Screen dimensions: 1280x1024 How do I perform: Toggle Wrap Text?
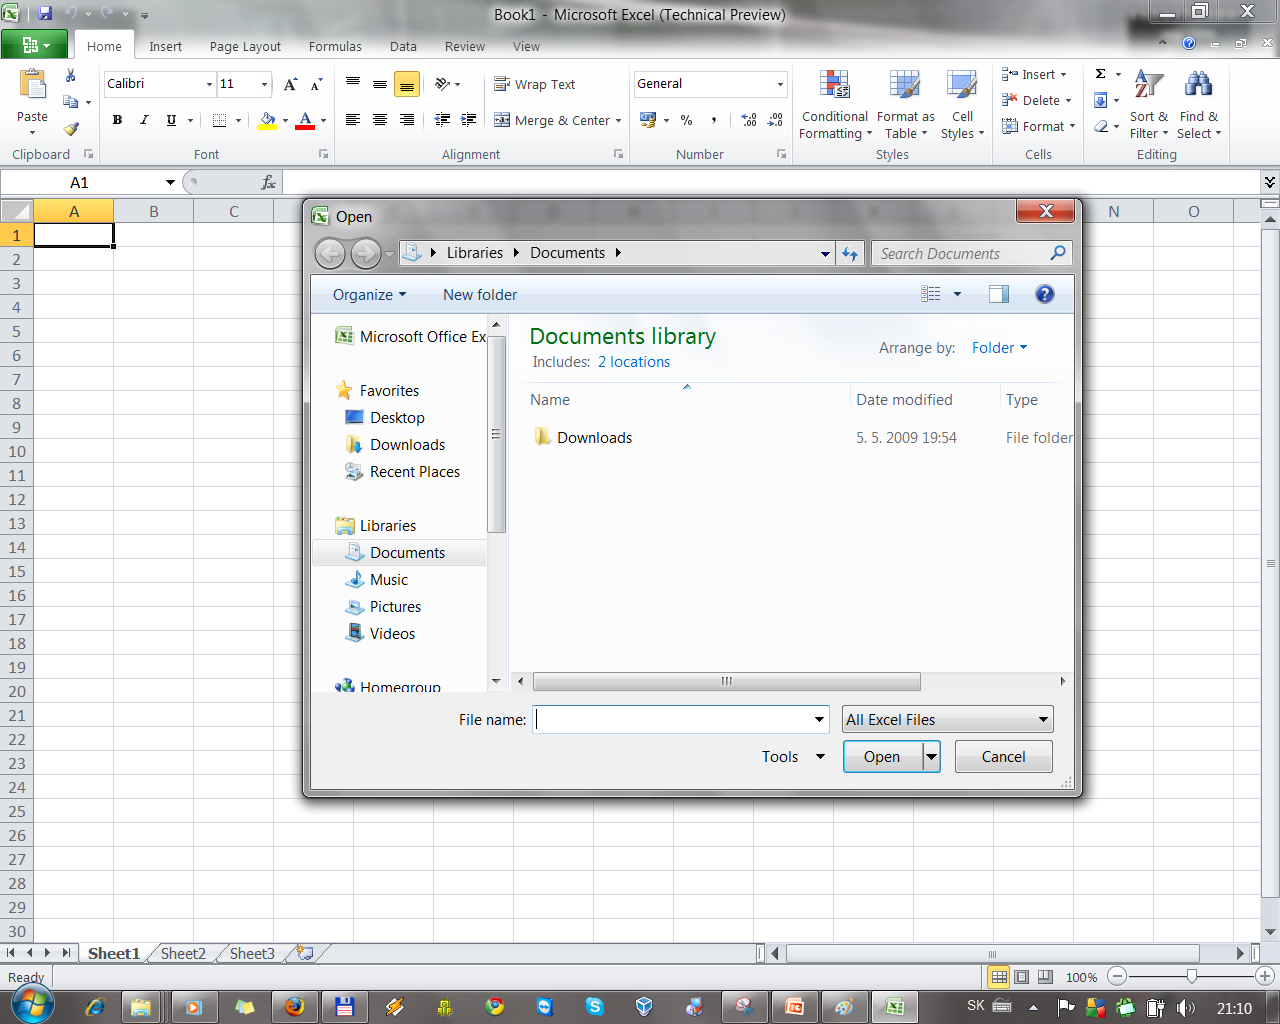click(535, 85)
